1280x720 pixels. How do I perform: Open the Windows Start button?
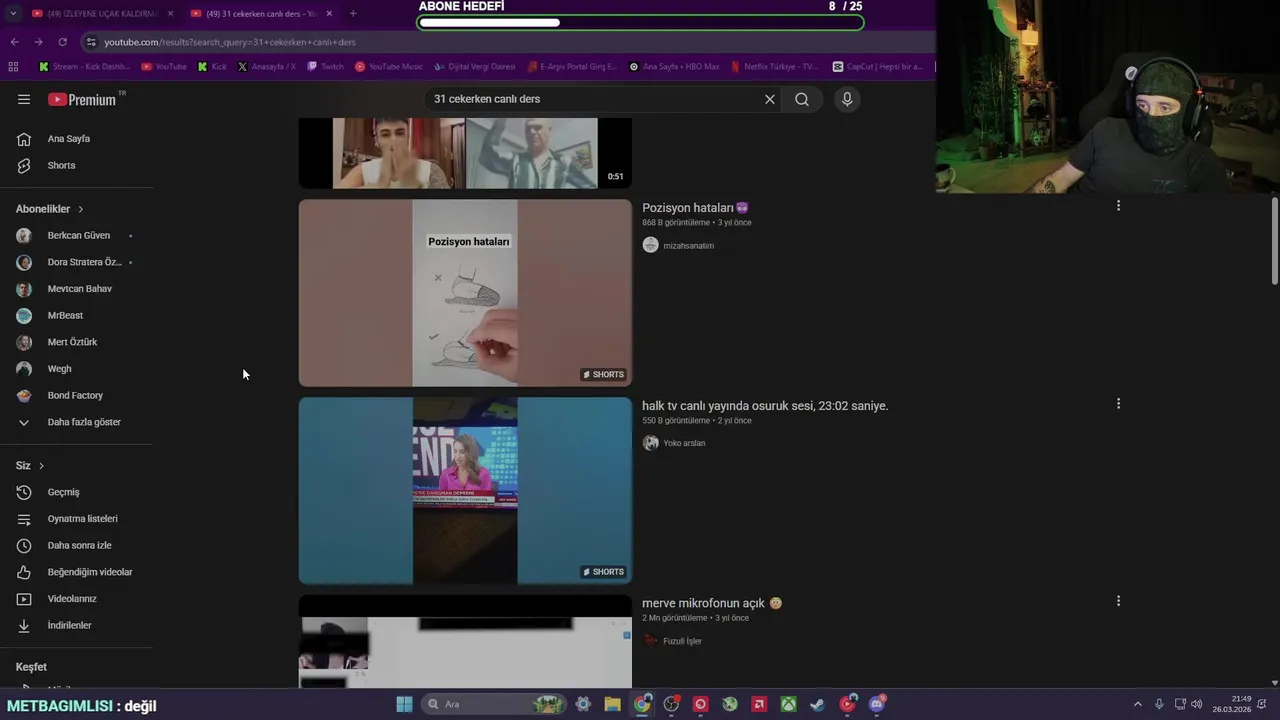click(x=404, y=704)
